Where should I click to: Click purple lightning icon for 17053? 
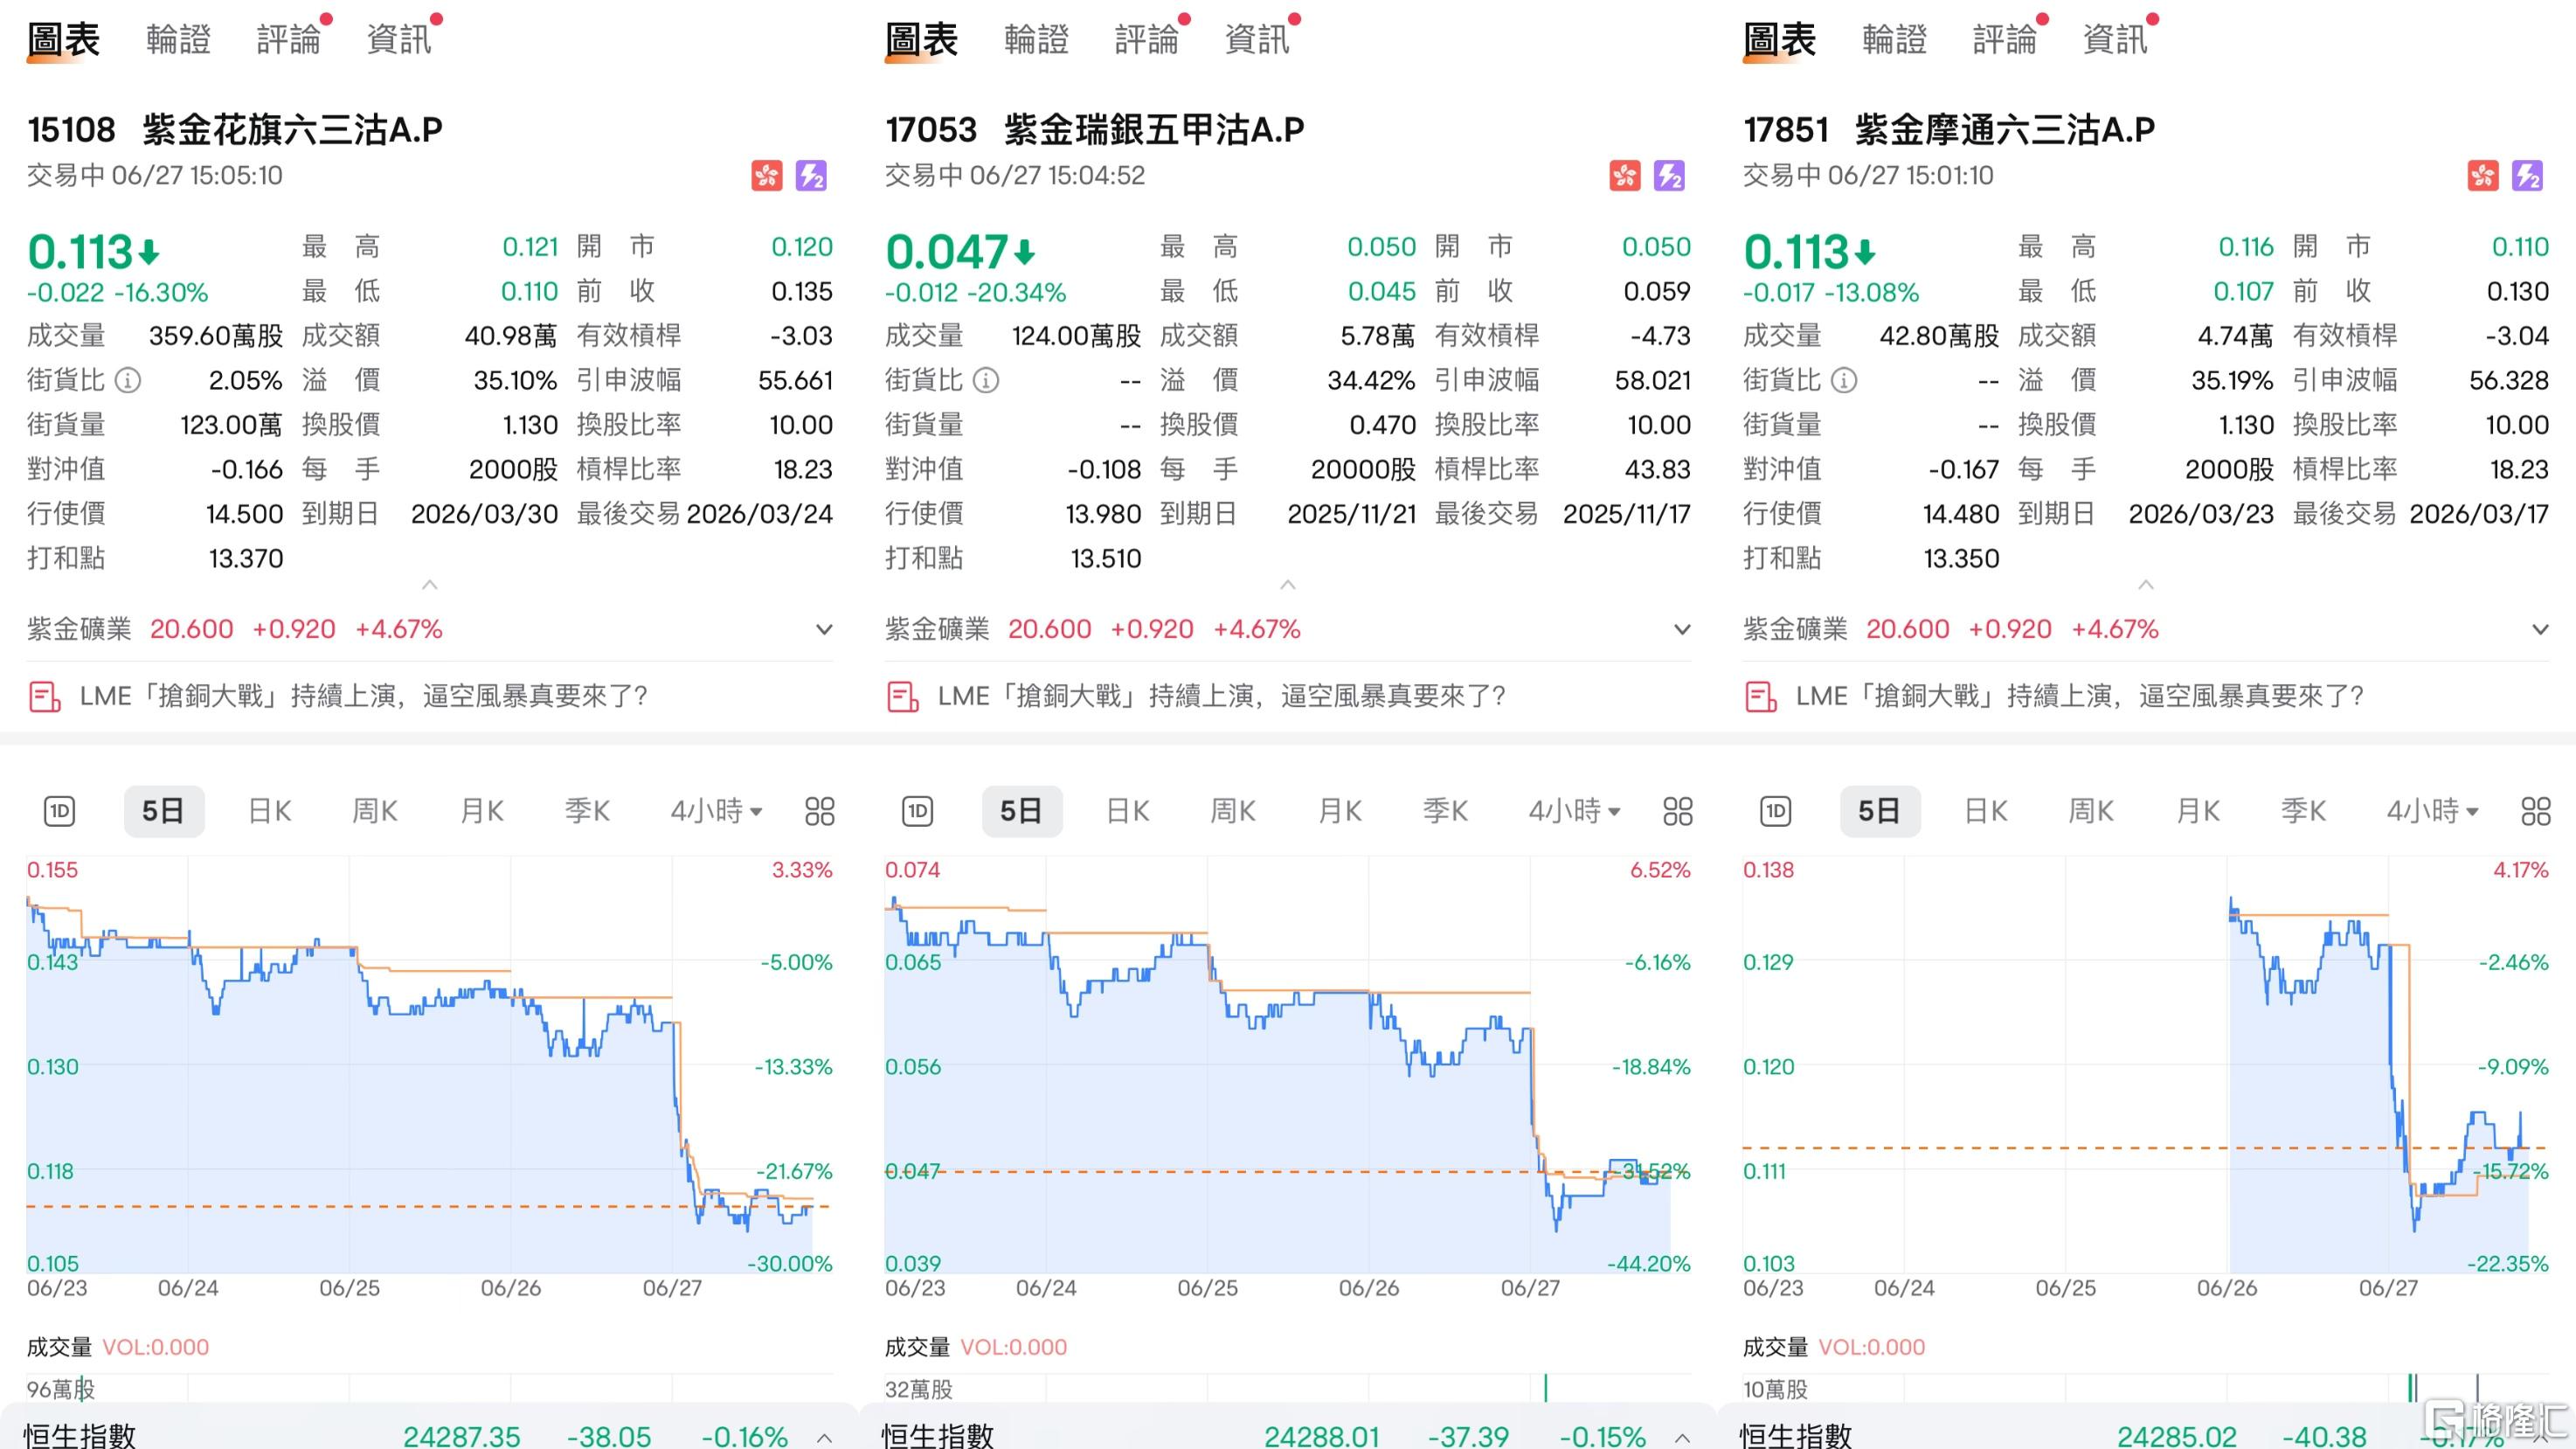[1669, 176]
